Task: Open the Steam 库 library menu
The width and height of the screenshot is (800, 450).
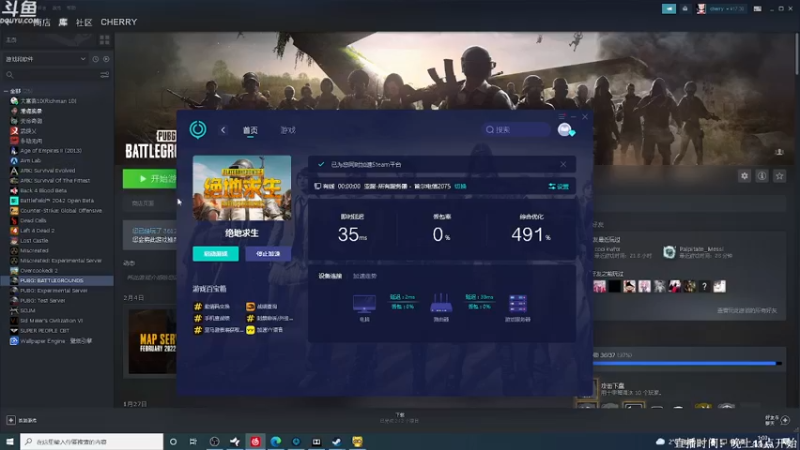Action: pyautogui.click(x=63, y=22)
